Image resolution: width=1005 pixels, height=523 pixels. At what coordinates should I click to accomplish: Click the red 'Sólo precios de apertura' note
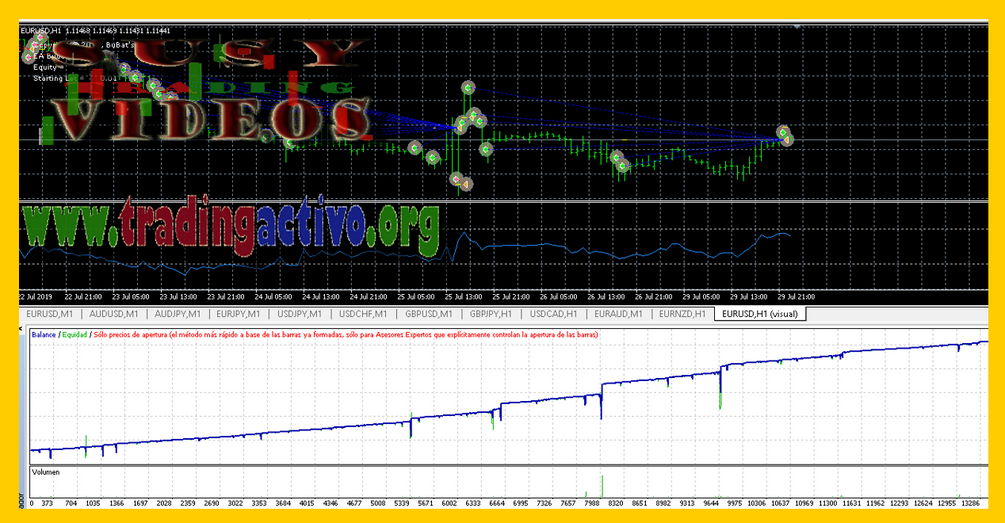tap(345, 335)
